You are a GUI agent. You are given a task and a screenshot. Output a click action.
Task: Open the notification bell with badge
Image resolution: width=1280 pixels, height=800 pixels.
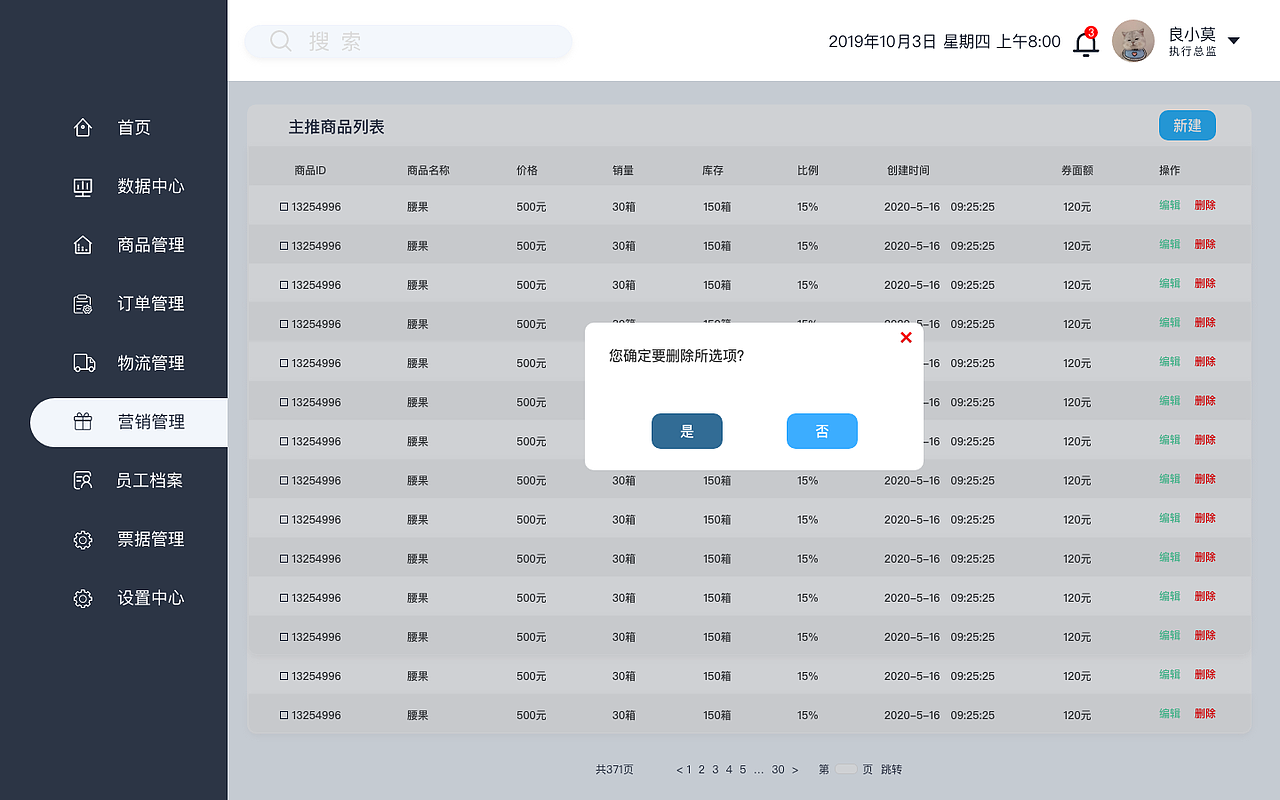(1085, 42)
